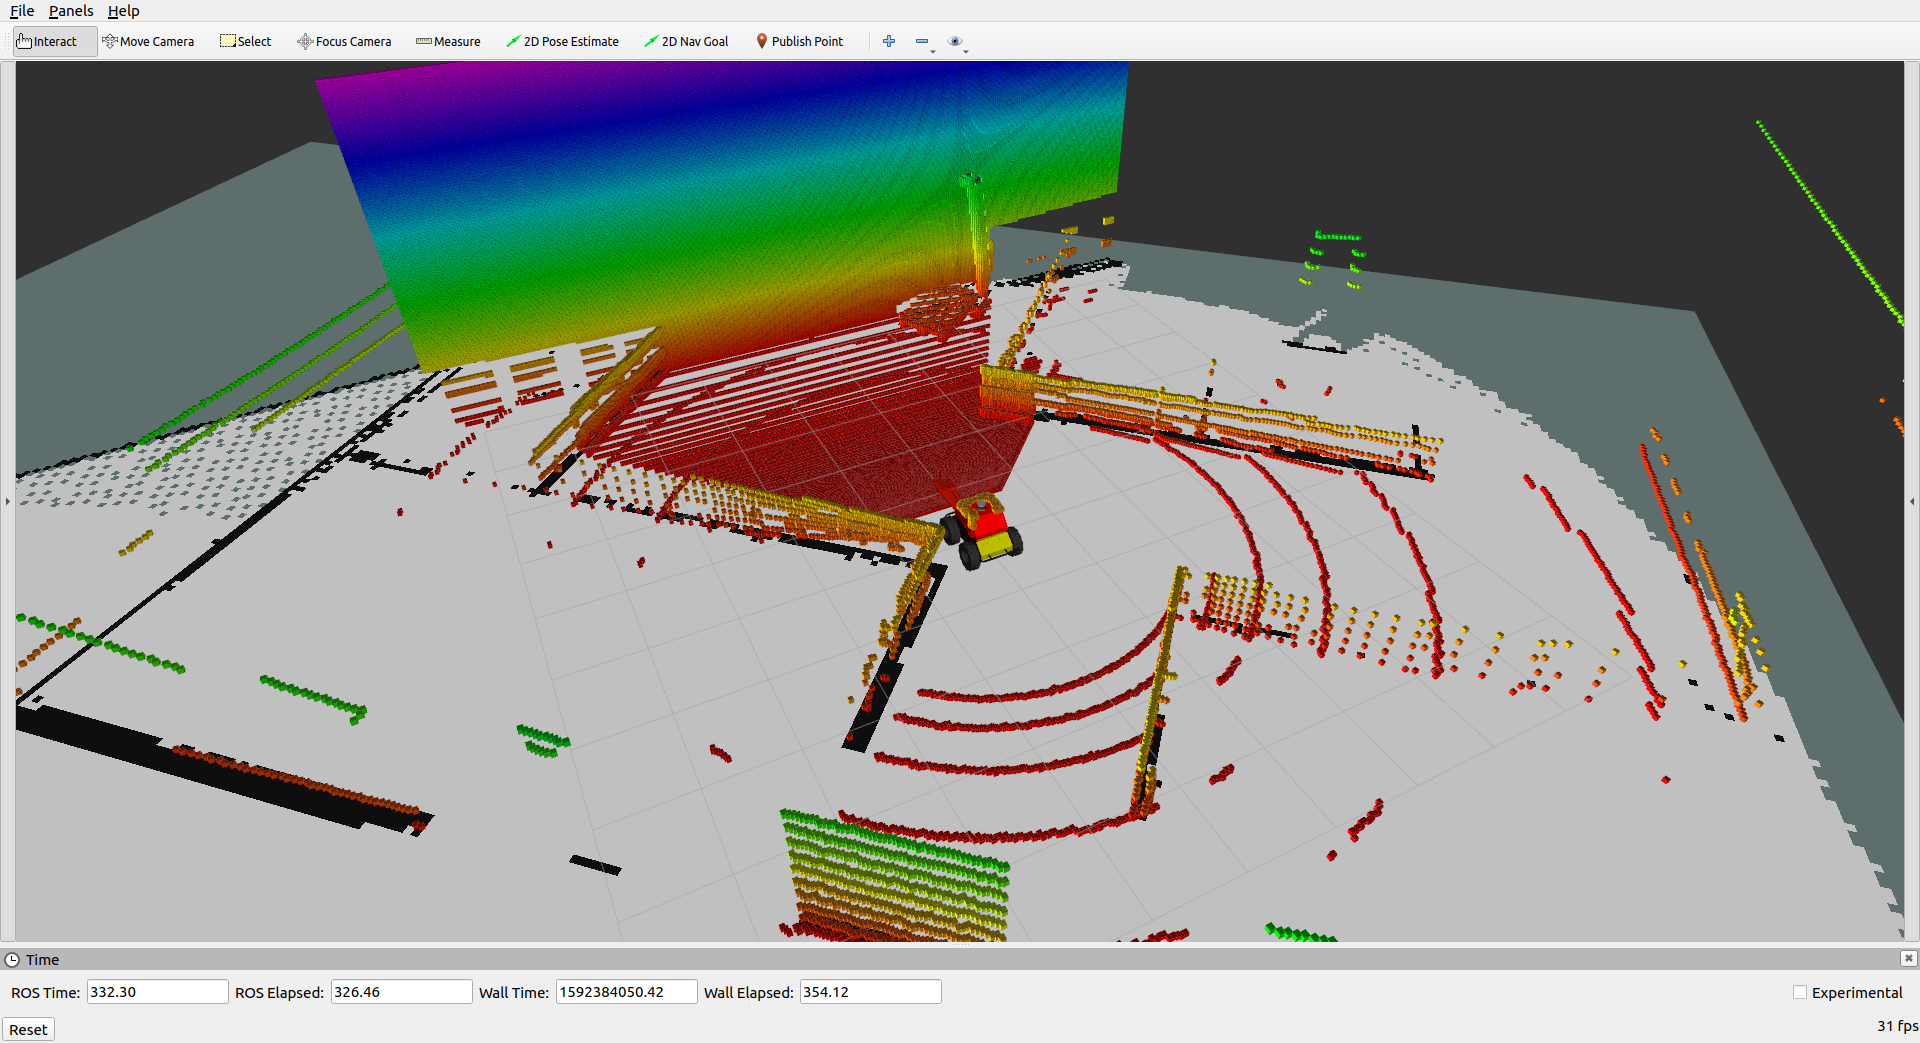
Task: Open the Panels menu
Action: pos(71,11)
